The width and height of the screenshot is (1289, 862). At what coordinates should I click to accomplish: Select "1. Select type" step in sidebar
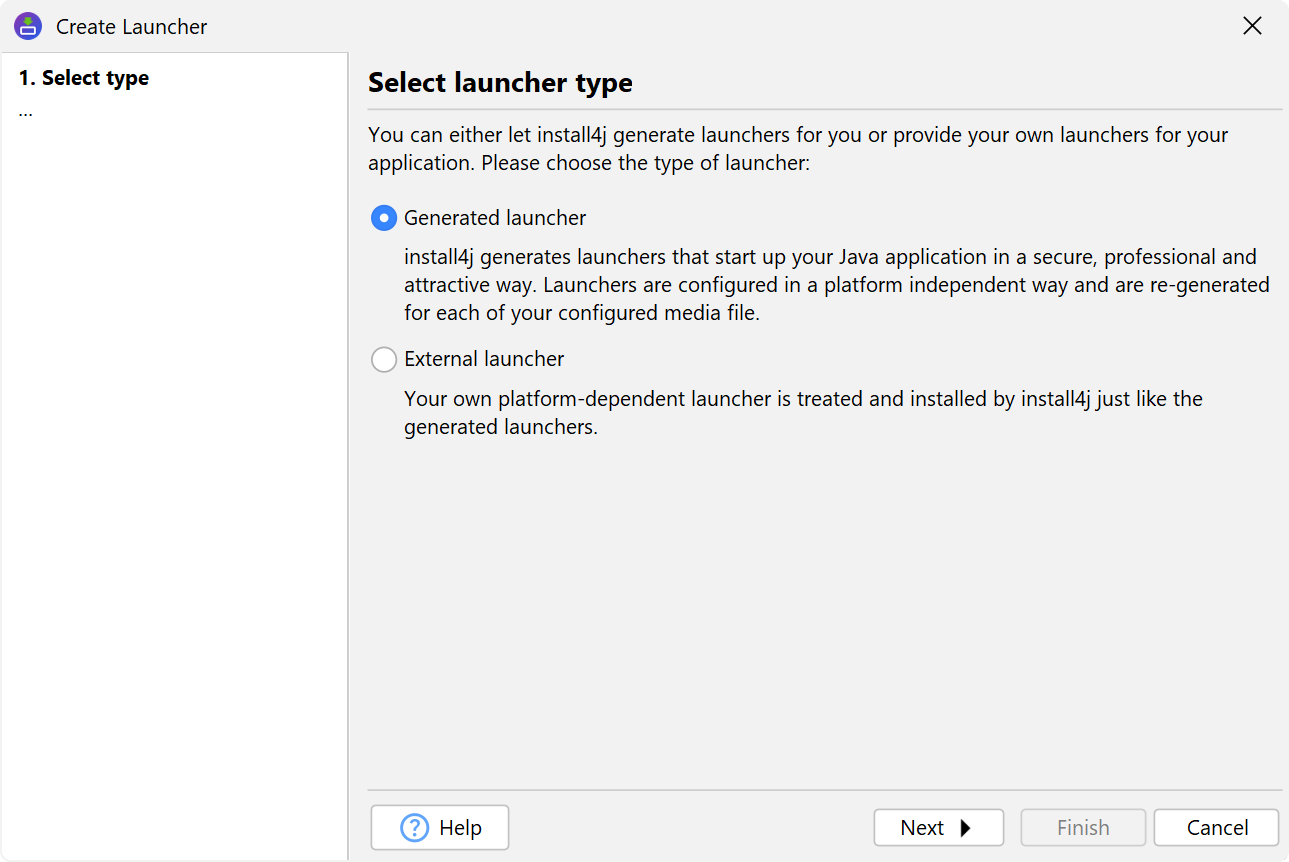(x=84, y=78)
